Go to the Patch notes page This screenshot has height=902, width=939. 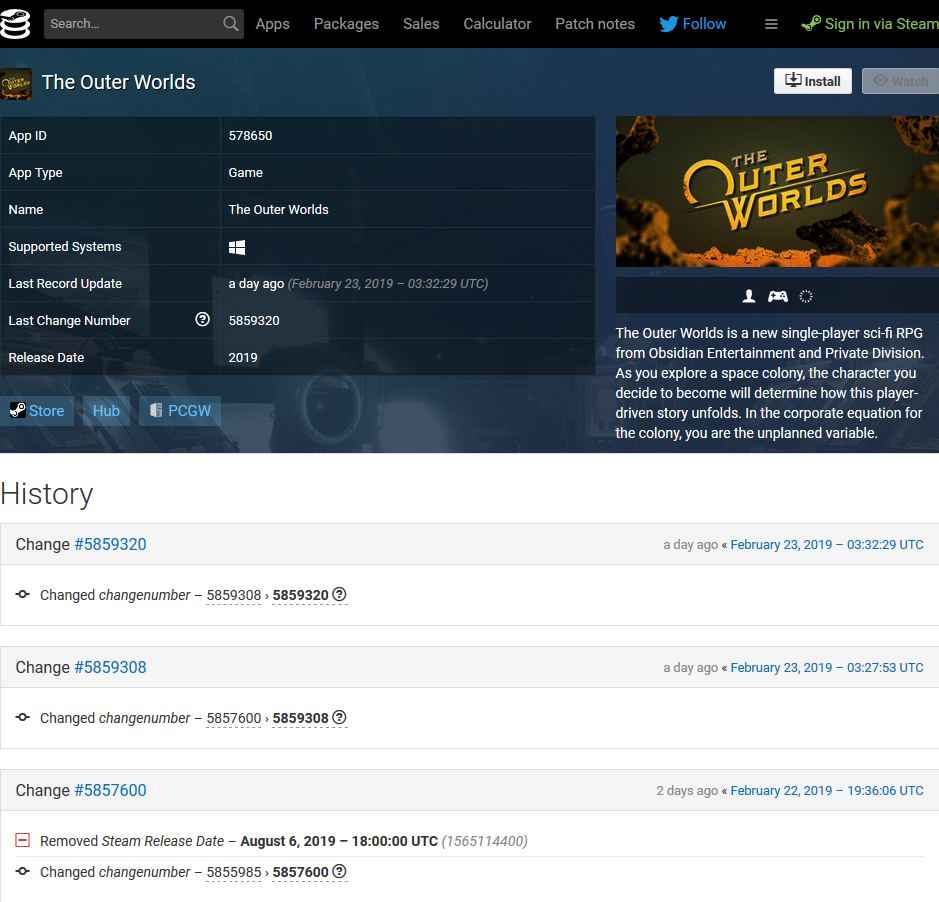click(594, 24)
